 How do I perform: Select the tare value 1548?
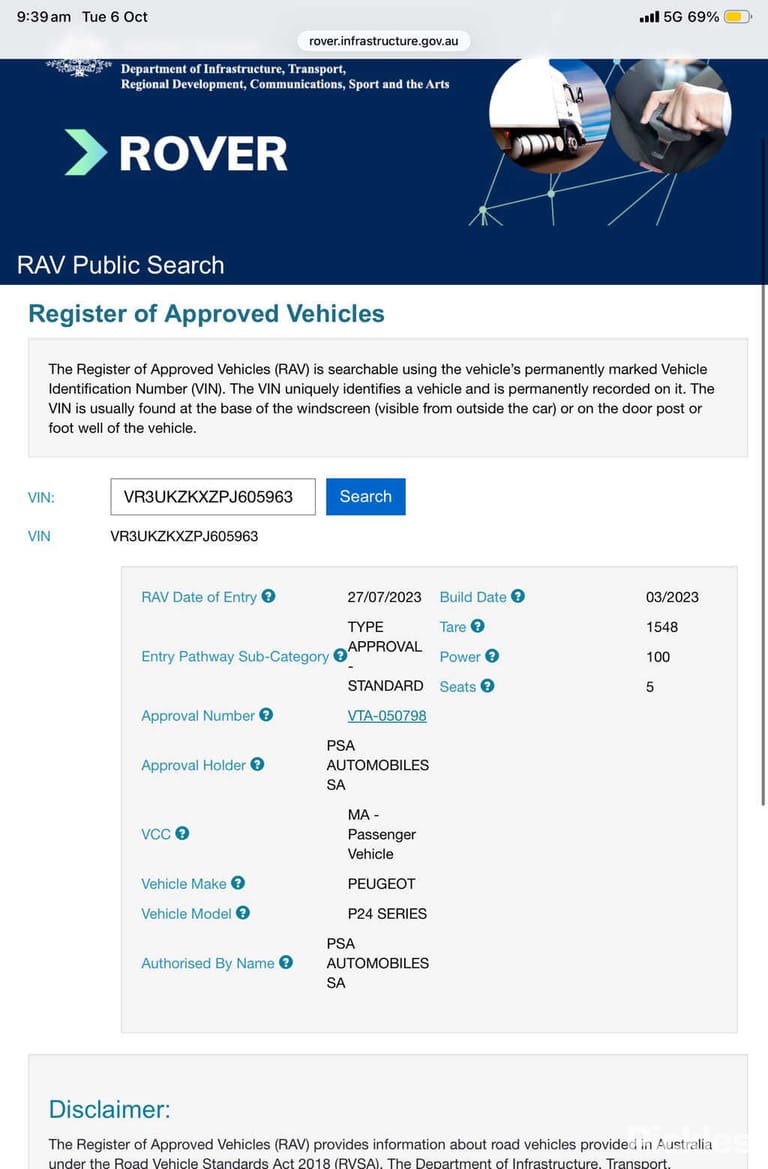[662, 627]
